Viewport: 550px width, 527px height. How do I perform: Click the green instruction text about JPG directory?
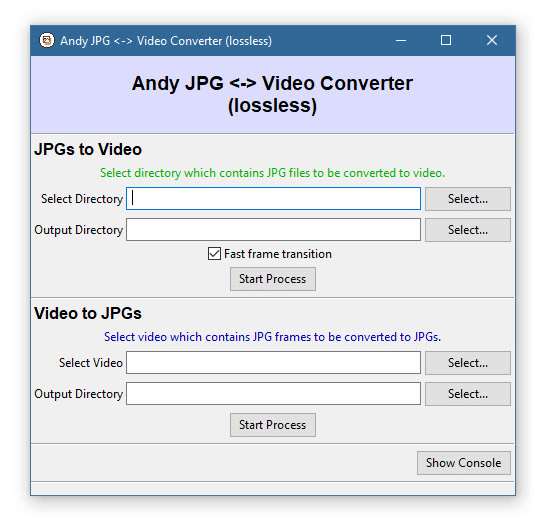pyautogui.click(x=273, y=173)
